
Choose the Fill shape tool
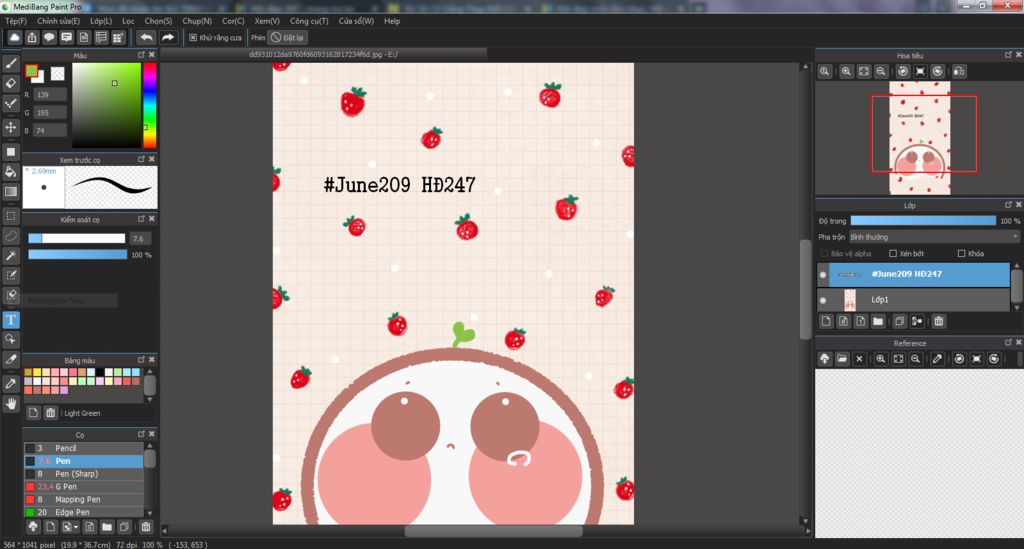click(10, 151)
